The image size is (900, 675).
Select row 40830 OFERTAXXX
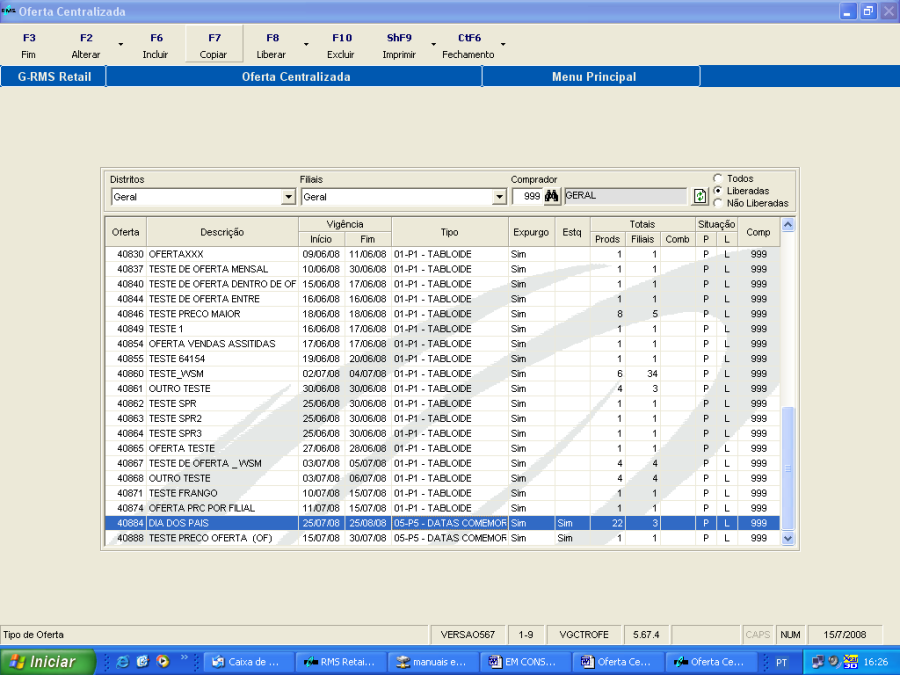tap(443, 254)
